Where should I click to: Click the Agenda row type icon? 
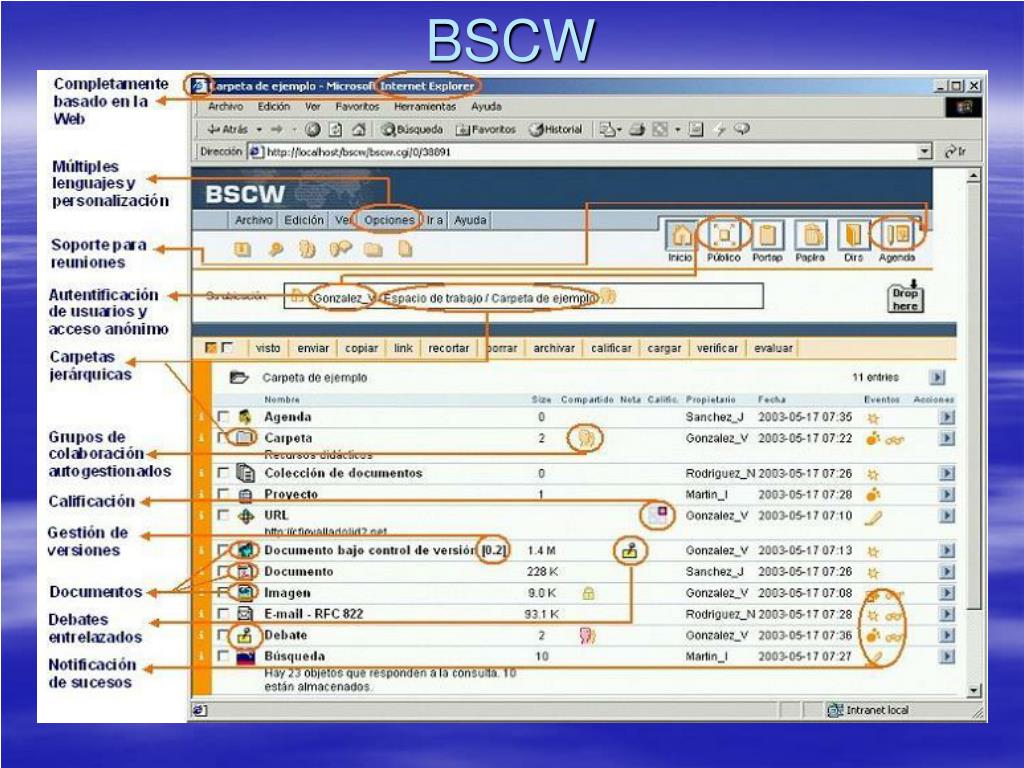point(245,417)
